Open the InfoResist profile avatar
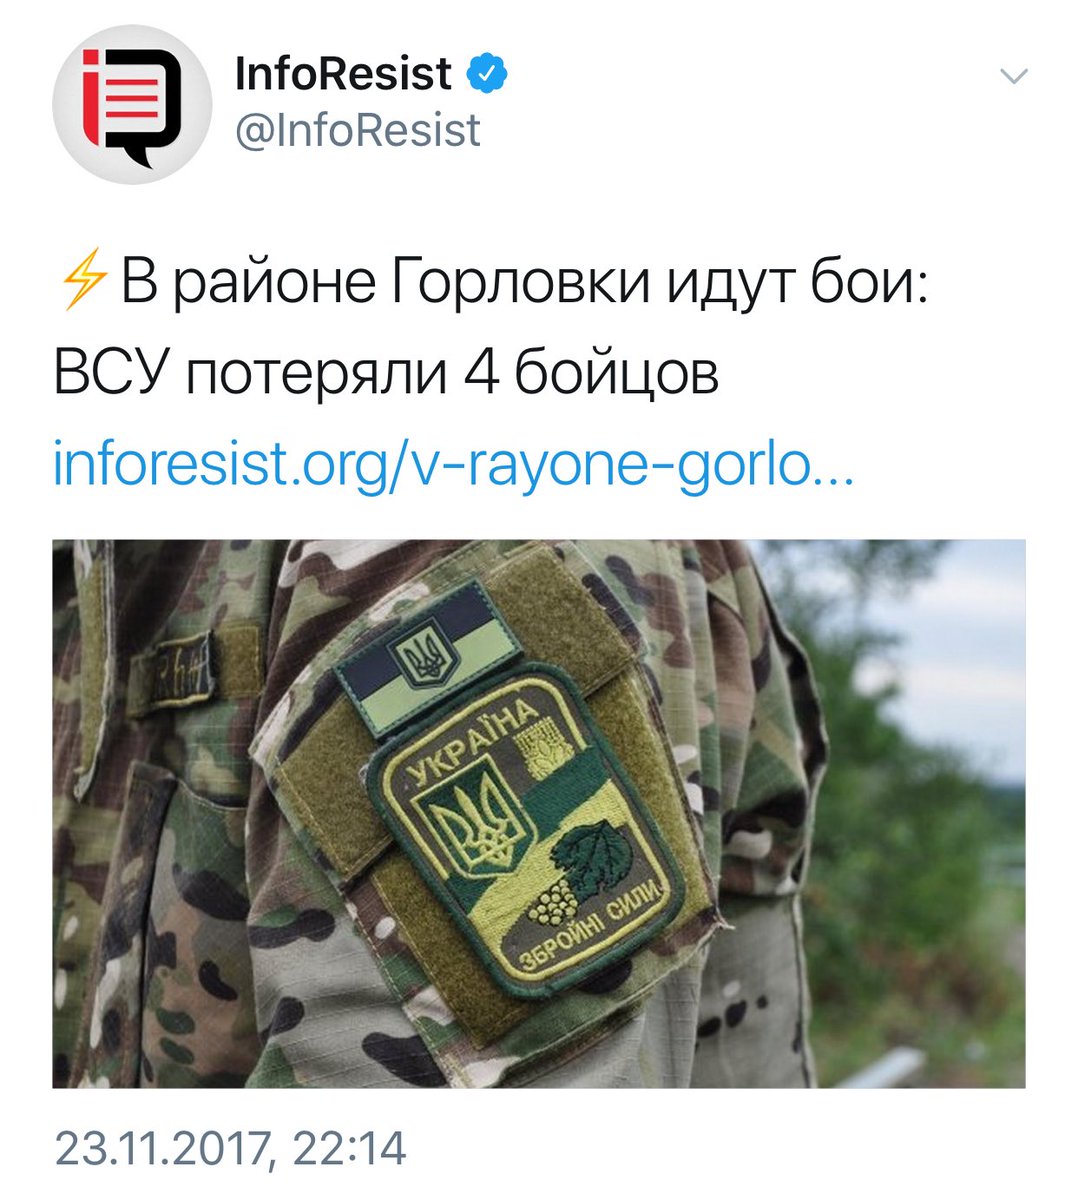Image resolution: width=1078 pixels, height=1200 pixels. pos(131,104)
